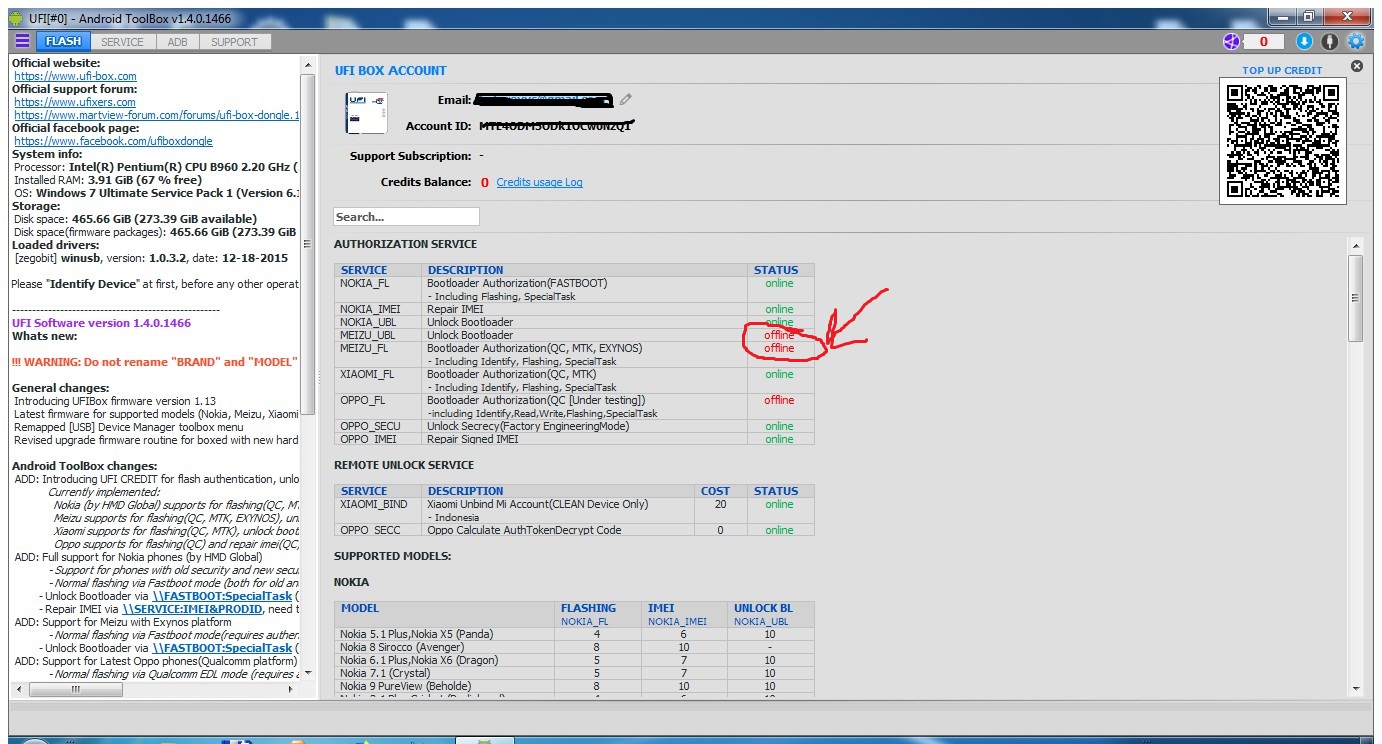The height and width of the screenshot is (744, 1382).
Task: Select the XIAOMI_BIND remote unlock row
Action: pos(574,510)
